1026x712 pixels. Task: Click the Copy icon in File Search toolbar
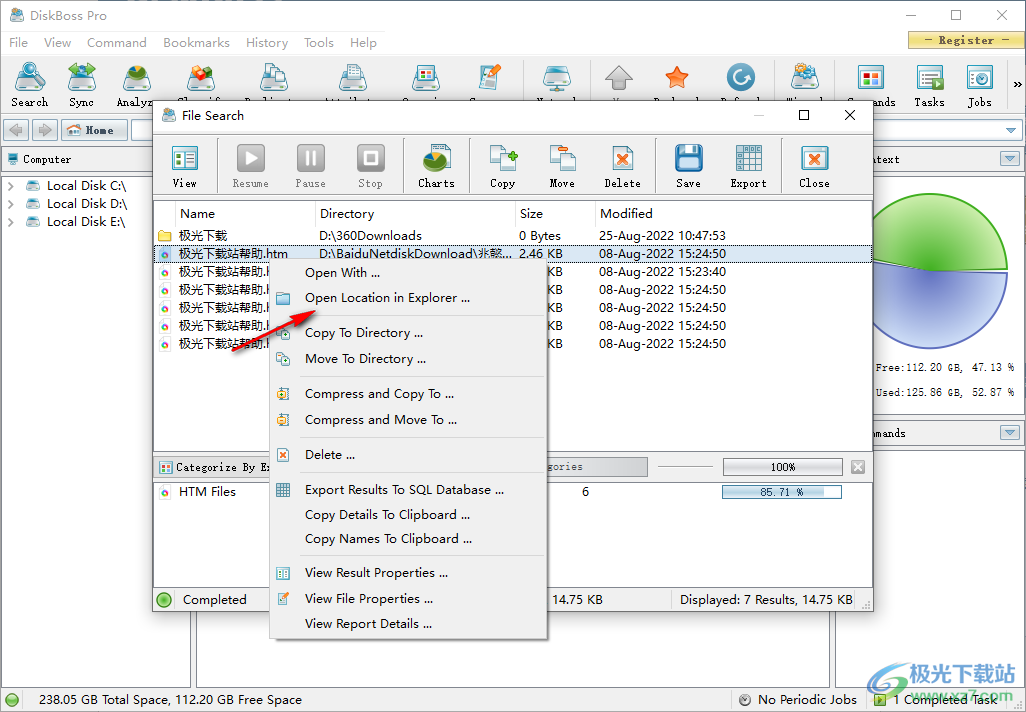pyautogui.click(x=503, y=166)
